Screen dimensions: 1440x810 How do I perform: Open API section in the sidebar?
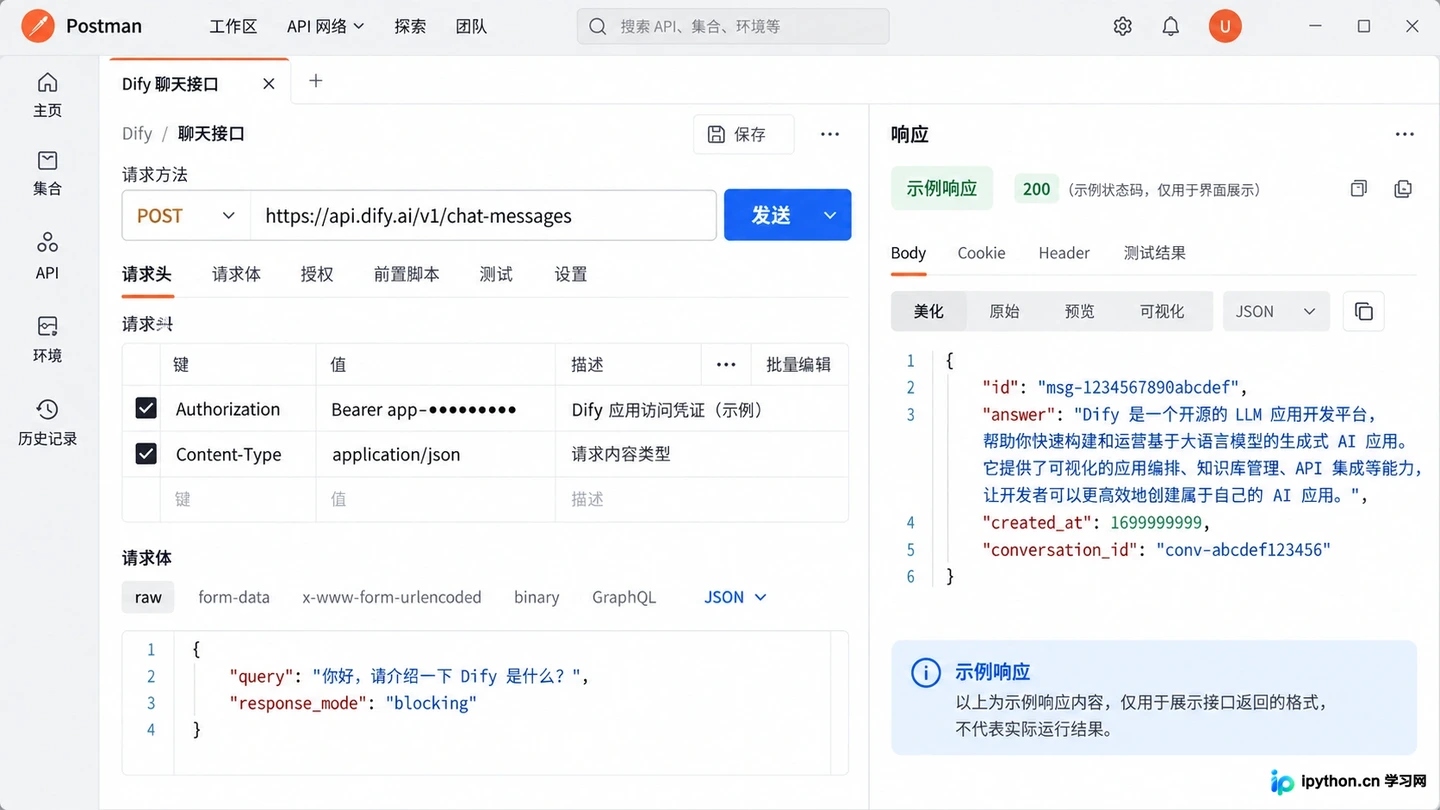coord(47,256)
